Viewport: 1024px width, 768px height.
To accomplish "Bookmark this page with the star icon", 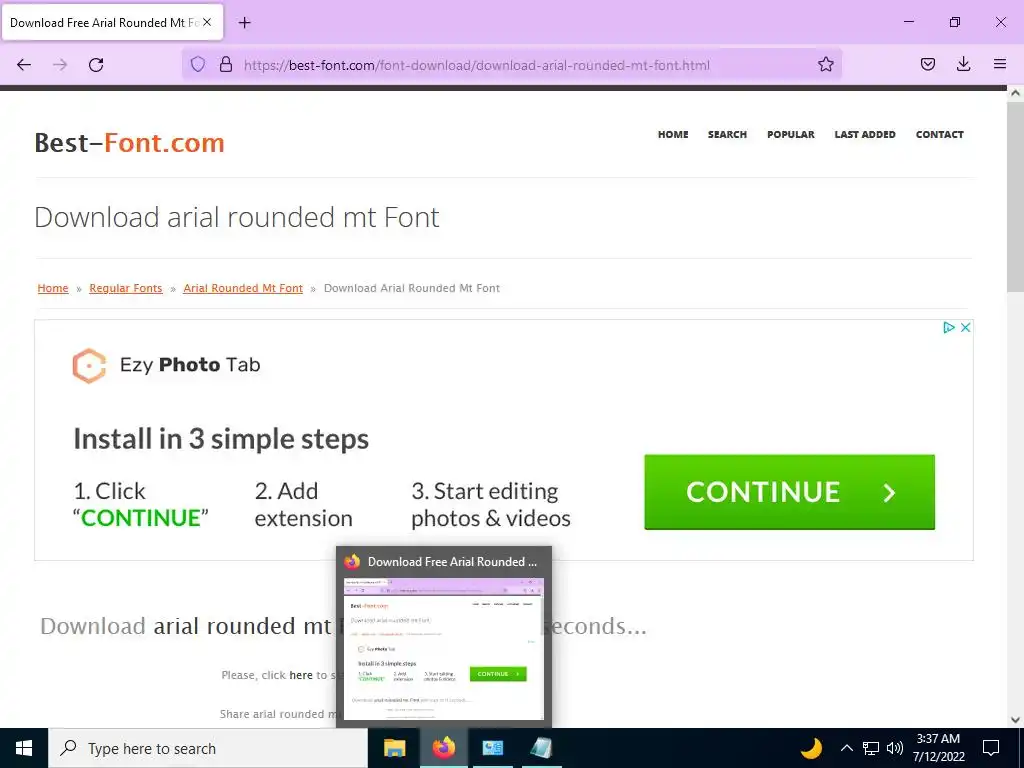I will [825, 64].
